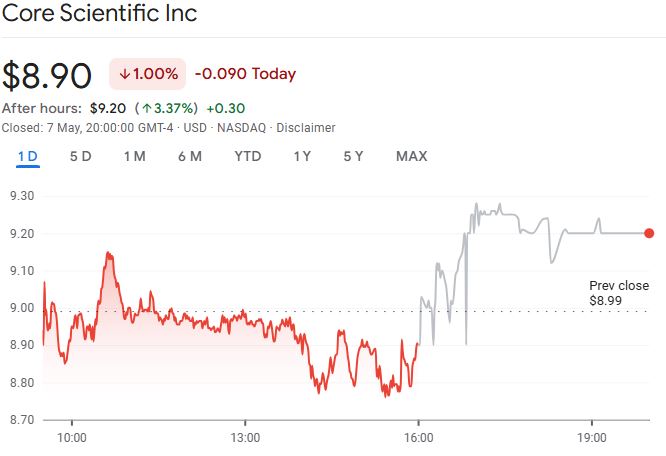Click the 16:00 time axis label
Image resolution: width=666 pixels, height=456 pixels.
418,437
